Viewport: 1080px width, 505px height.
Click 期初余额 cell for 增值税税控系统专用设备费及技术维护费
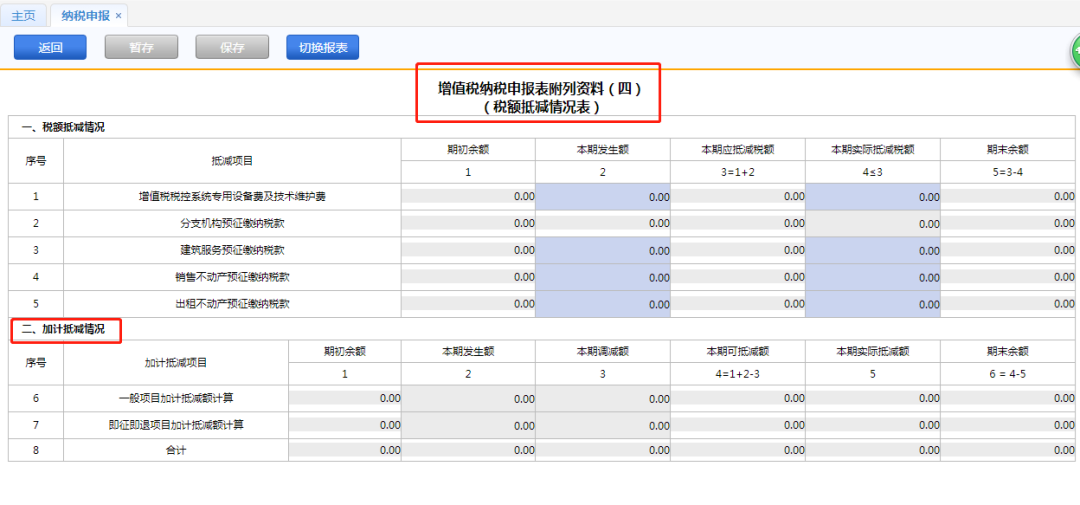point(468,196)
